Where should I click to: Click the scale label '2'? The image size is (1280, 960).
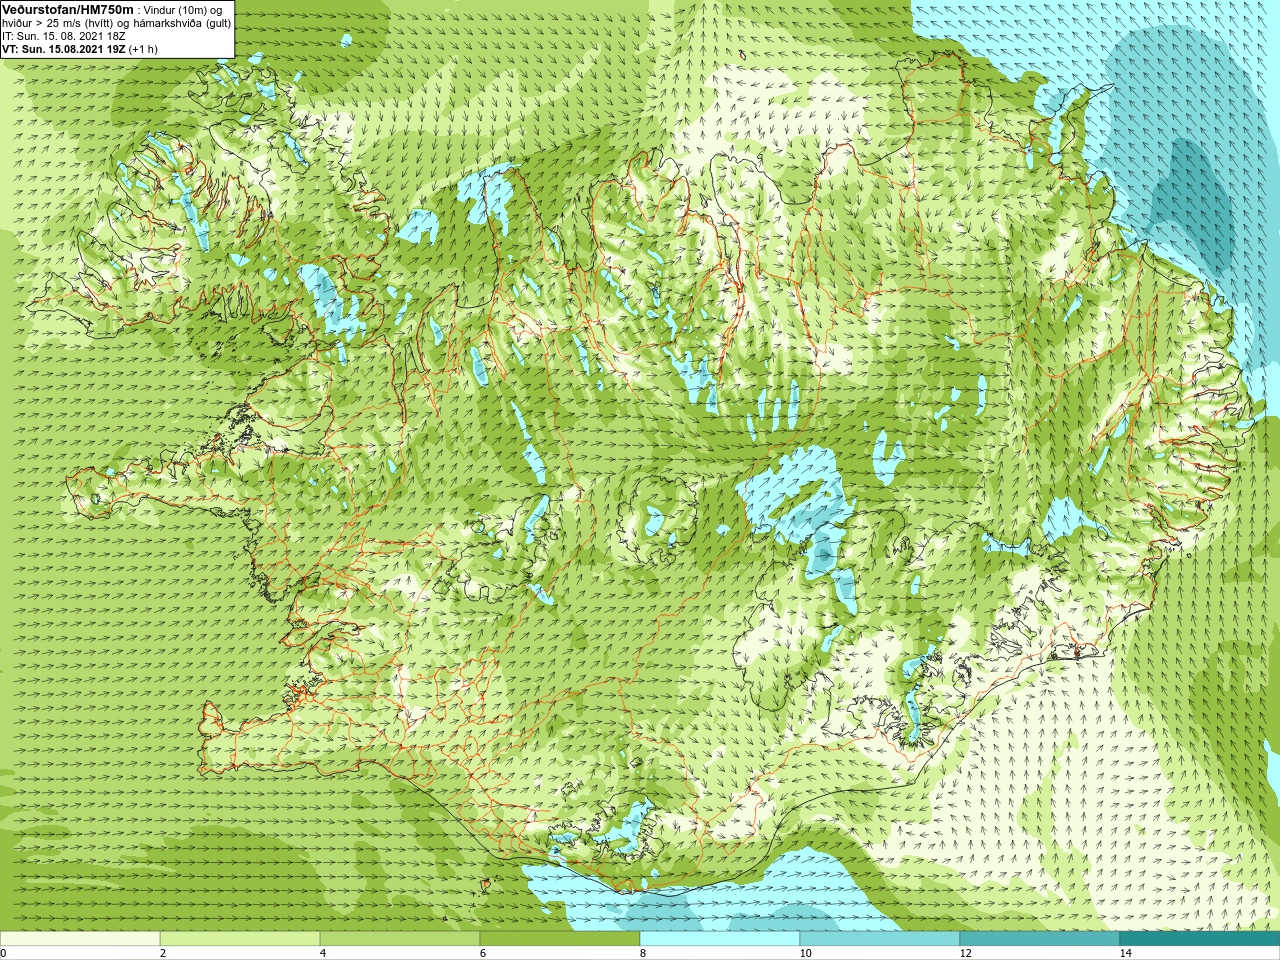point(163,953)
